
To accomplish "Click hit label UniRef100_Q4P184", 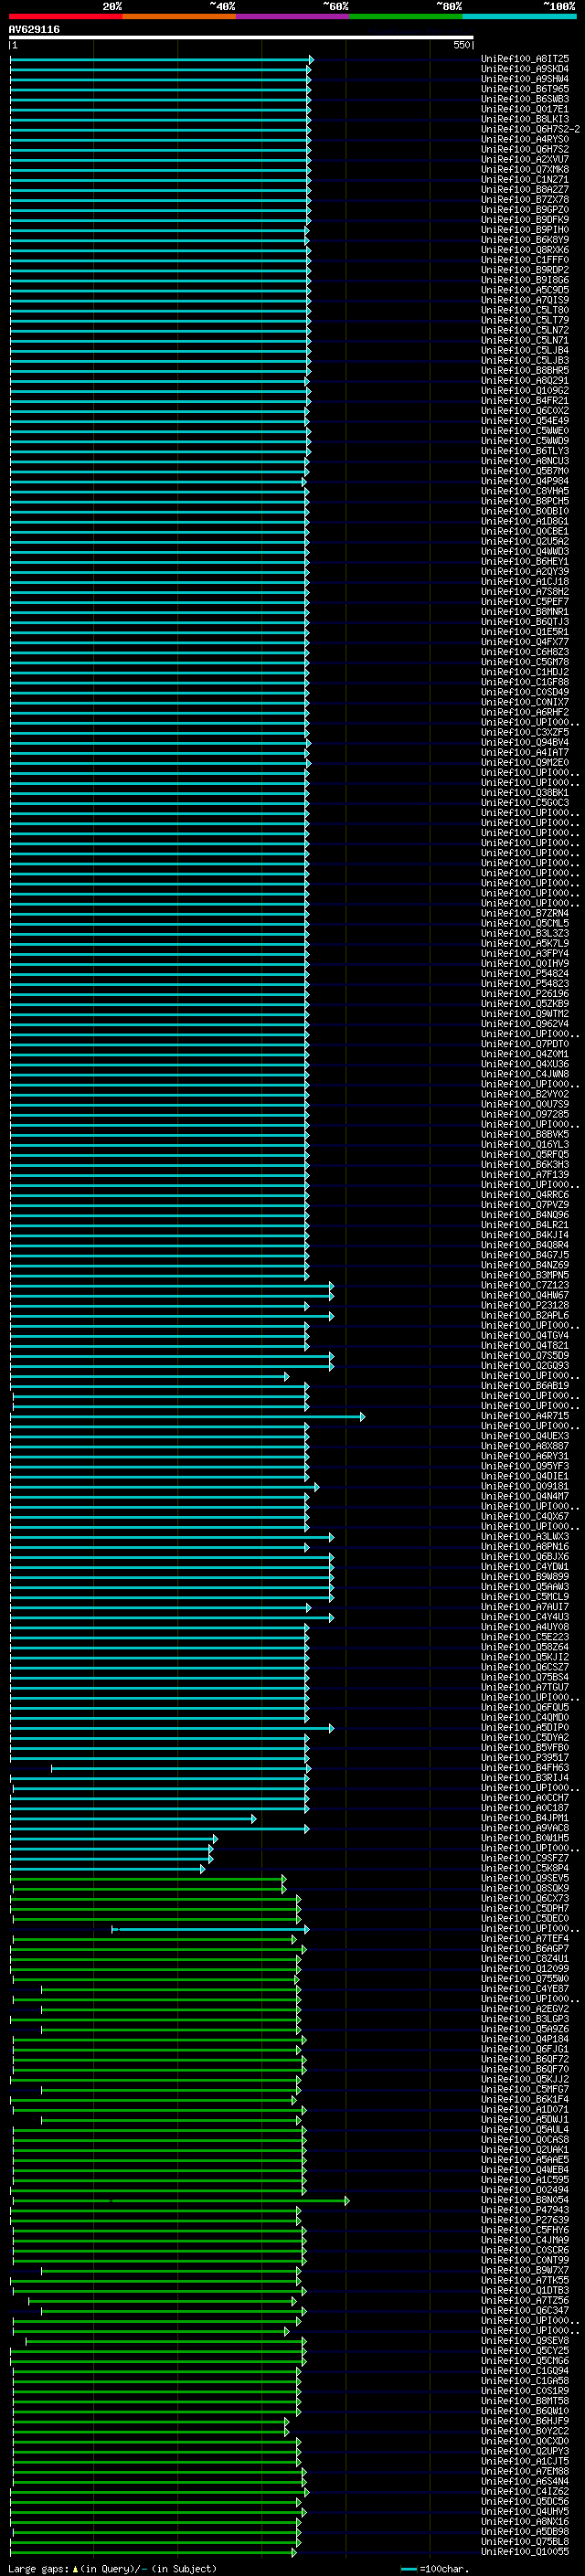I will 525,2039.
